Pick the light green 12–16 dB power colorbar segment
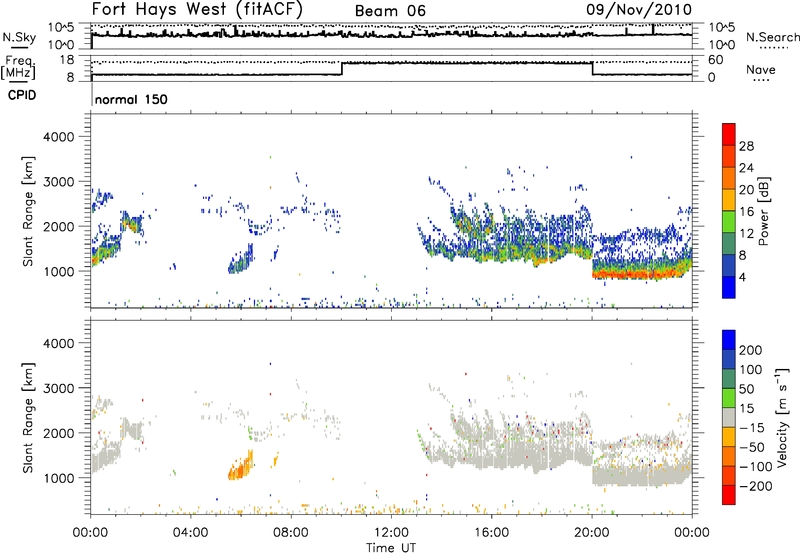 (729, 222)
